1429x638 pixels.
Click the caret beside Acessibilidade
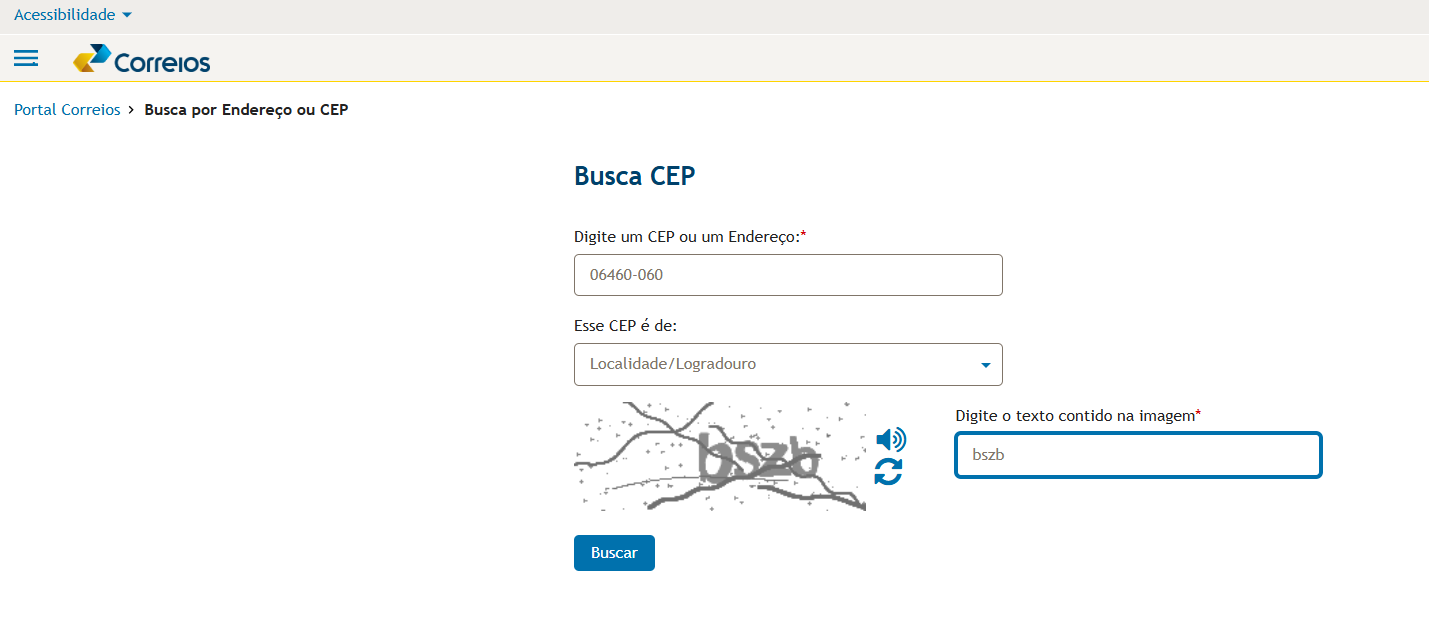[x=126, y=16]
